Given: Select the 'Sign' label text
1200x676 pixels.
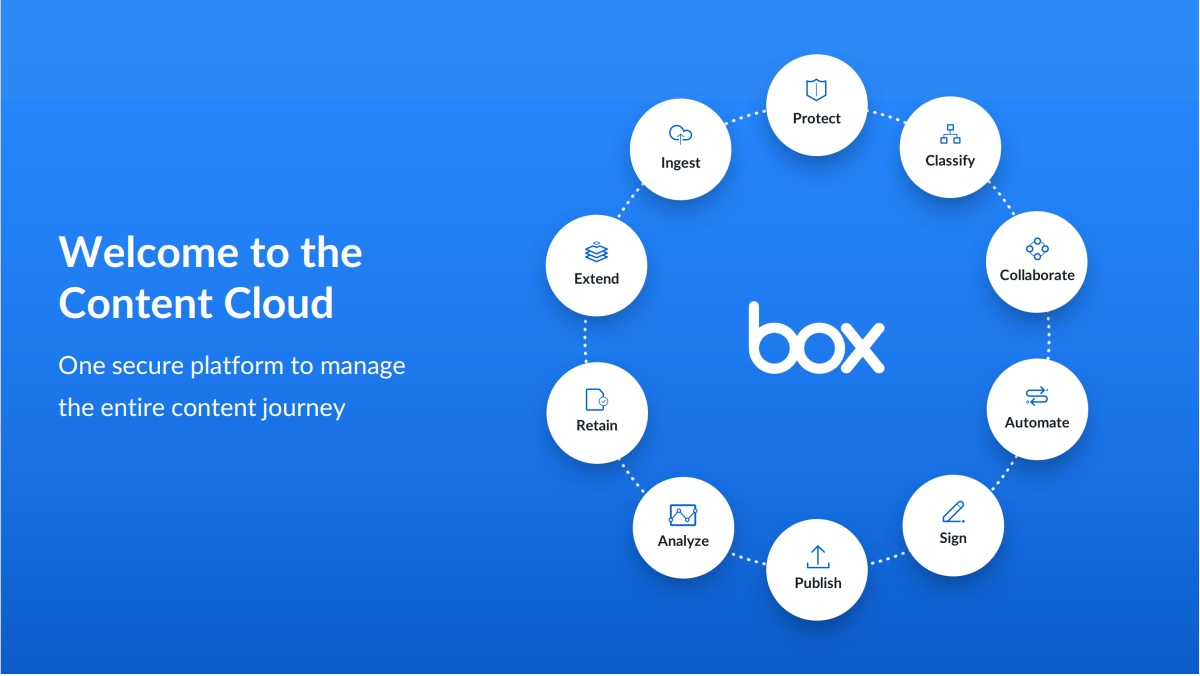Looking at the screenshot, I should pyautogui.click(x=953, y=538).
